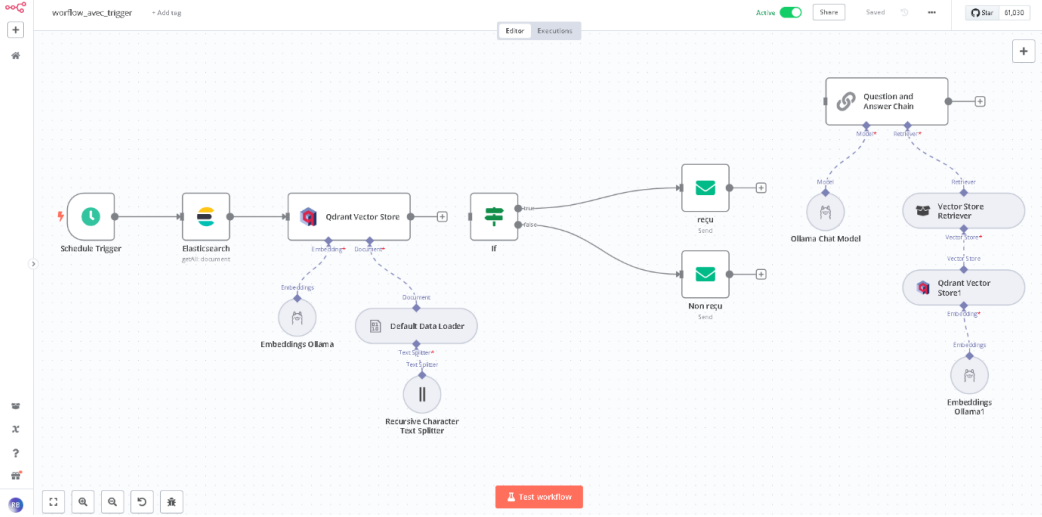Open the Templates box icon in the sidebar
Viewport: 1042px width, 517px height.
point(16,407)
